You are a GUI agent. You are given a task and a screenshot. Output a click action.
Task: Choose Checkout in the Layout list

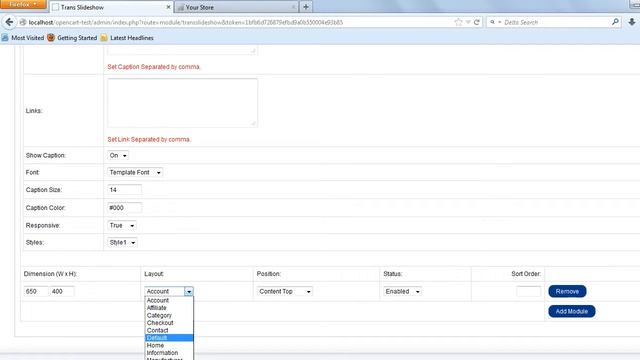(169, 323)
